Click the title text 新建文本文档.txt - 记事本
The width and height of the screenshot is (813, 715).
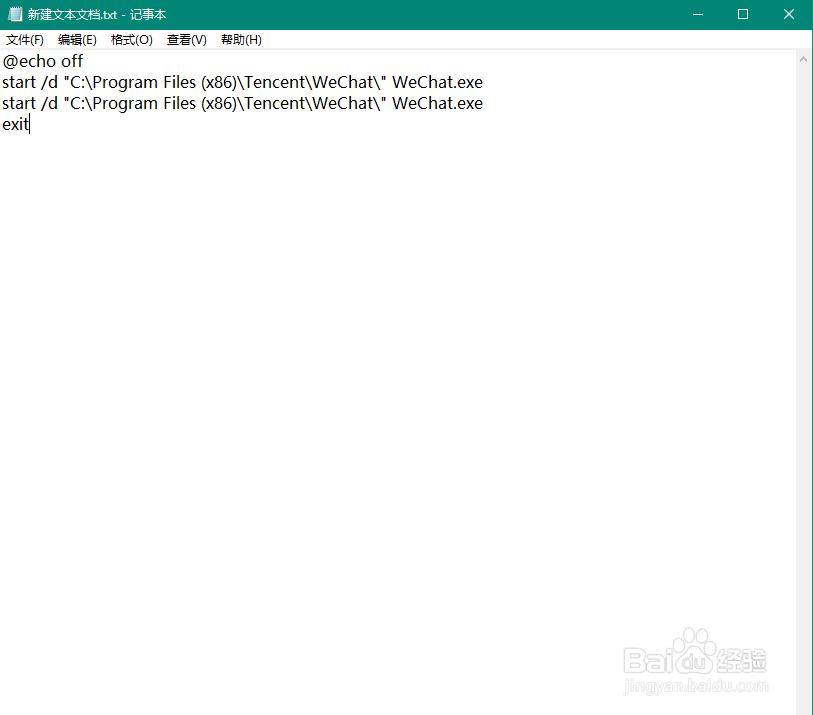97,15
